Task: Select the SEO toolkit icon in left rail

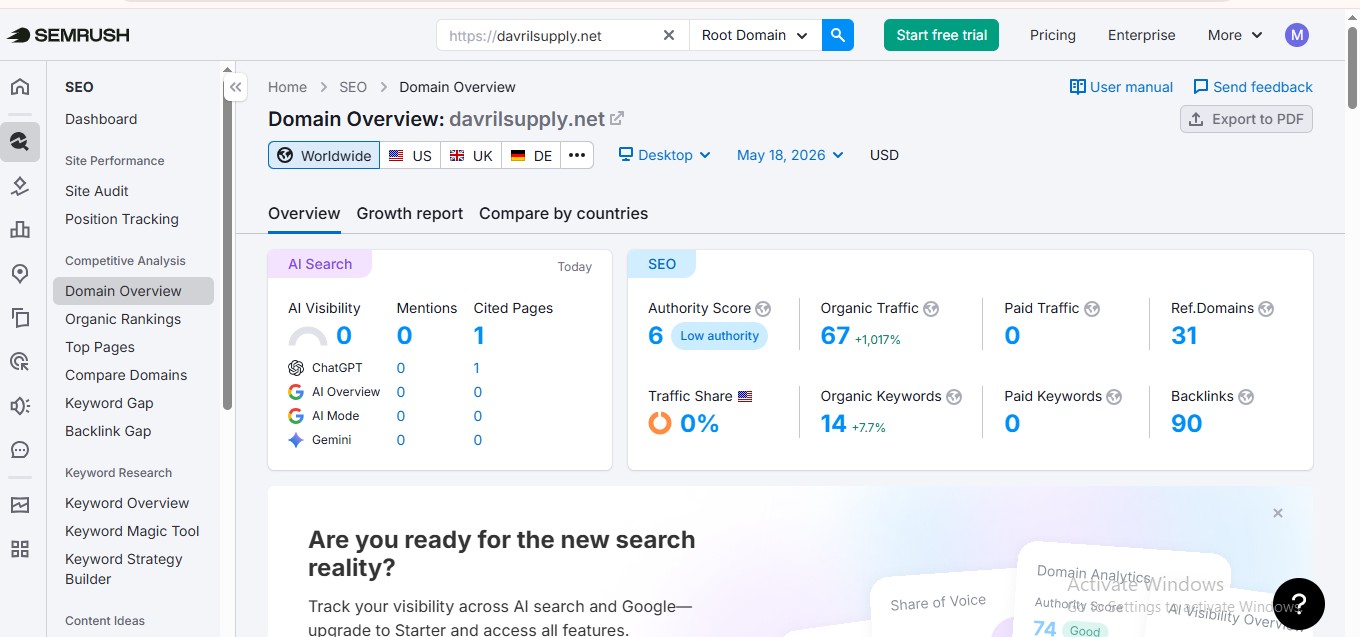Action: [20, 141]
